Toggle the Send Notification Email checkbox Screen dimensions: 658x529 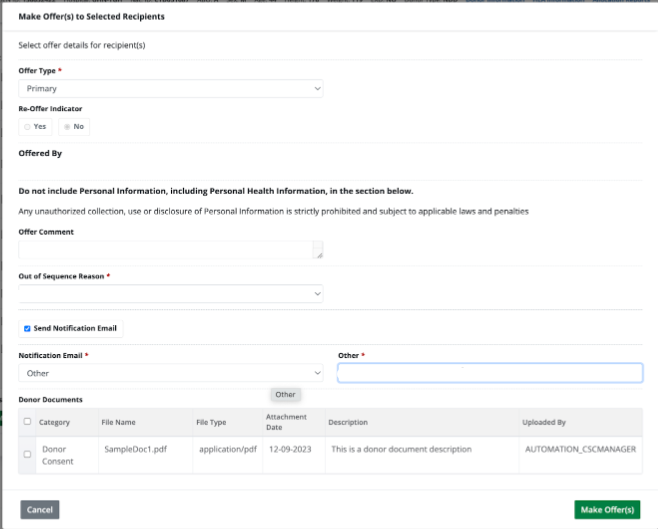click(x=27, y=328)
